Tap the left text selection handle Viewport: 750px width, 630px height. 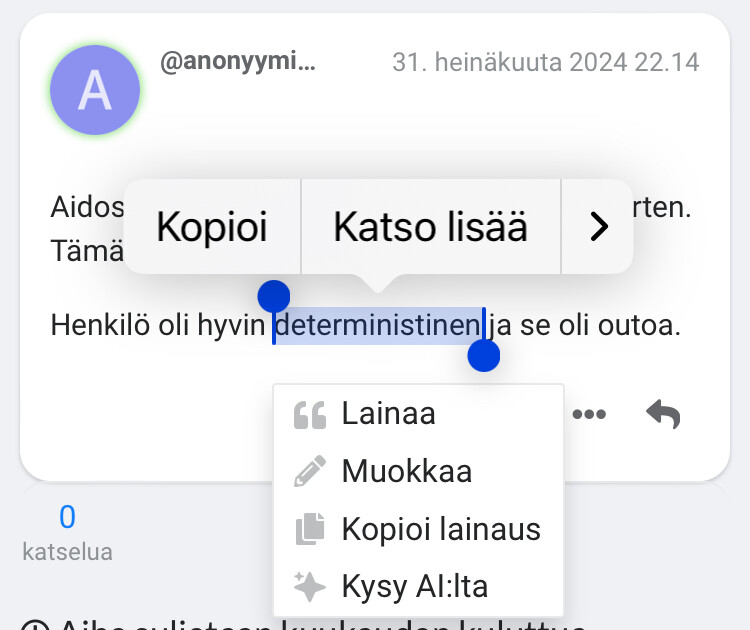tap(273, 297)
